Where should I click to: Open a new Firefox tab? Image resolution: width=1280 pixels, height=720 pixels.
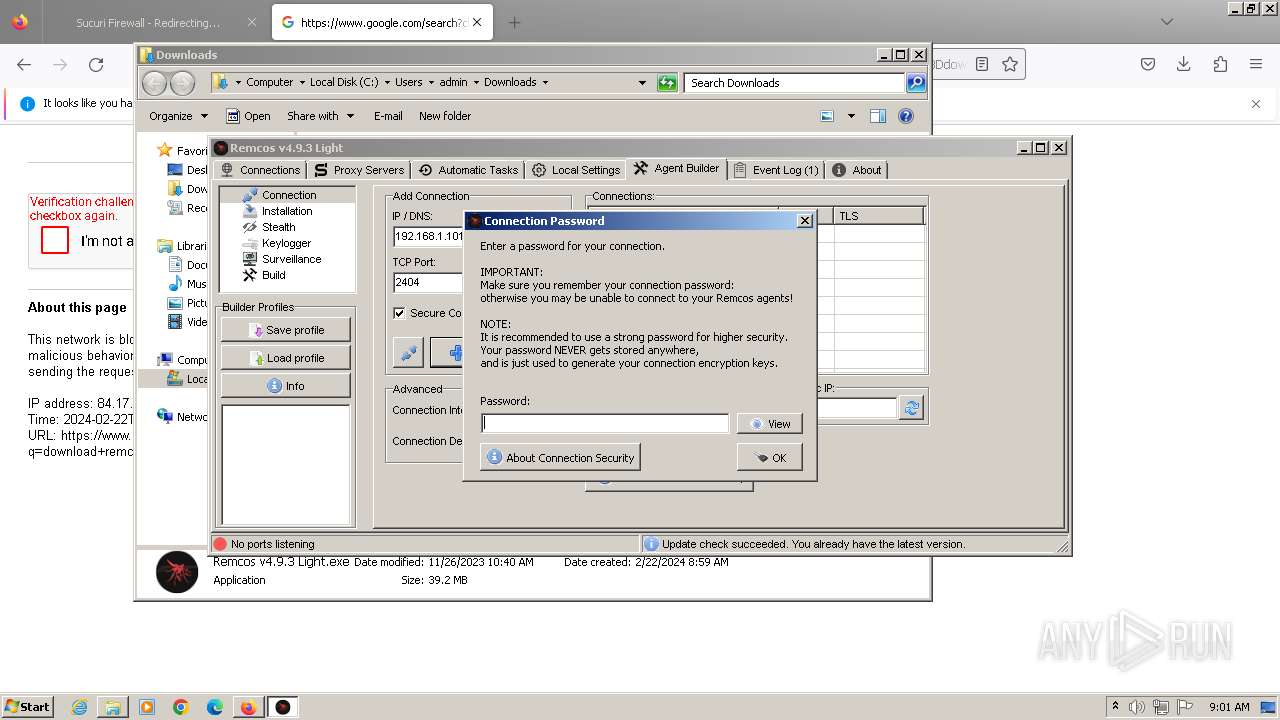tap(514, 22)
